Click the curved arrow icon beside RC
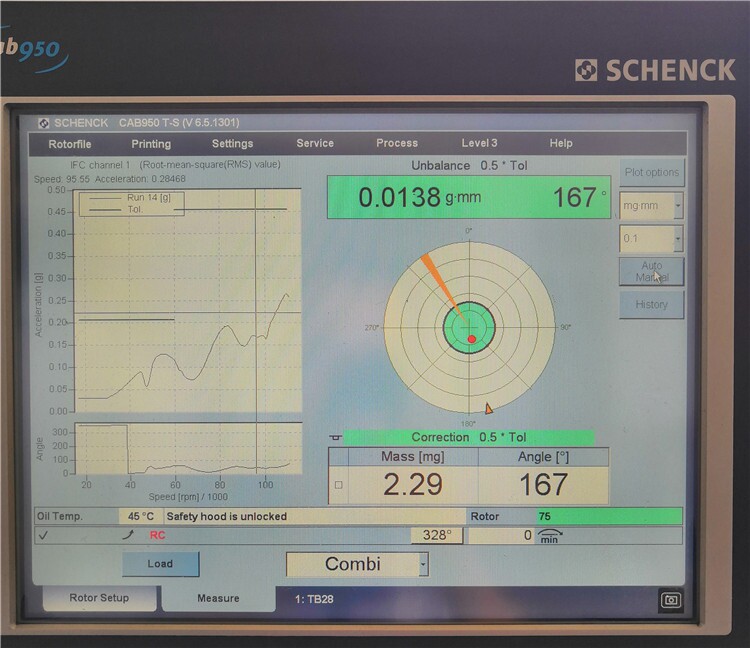The image size is (750, 648). [128, 535]
